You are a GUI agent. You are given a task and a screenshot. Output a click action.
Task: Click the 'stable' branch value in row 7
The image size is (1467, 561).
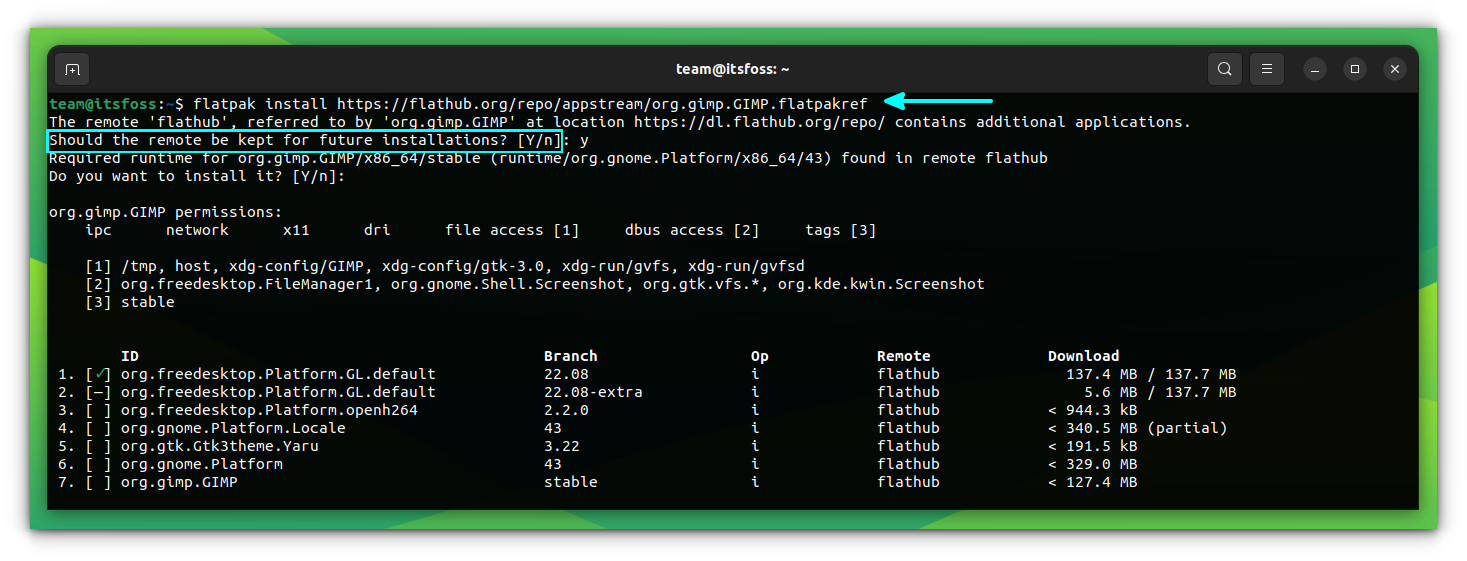[x=571, y=482]
